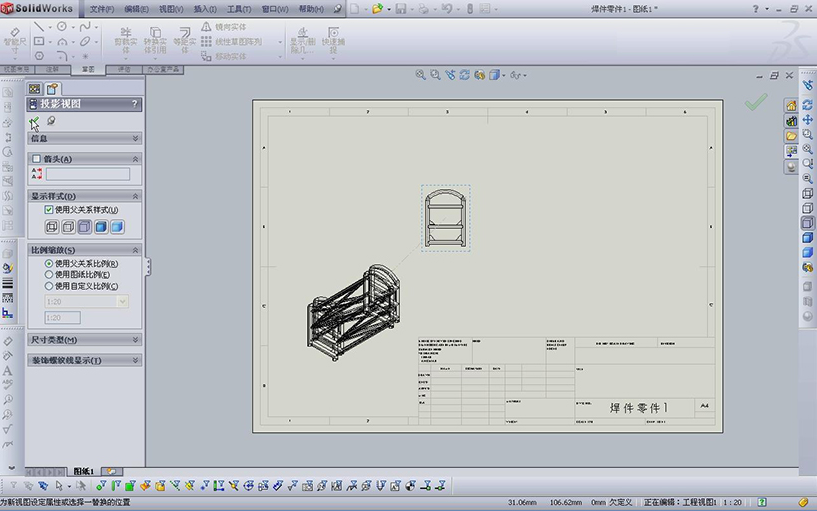Click the 1:20 custom scale text field
The width and height of the screenshot is (817, 511).
pyautogui.click(x=63, y=317)
